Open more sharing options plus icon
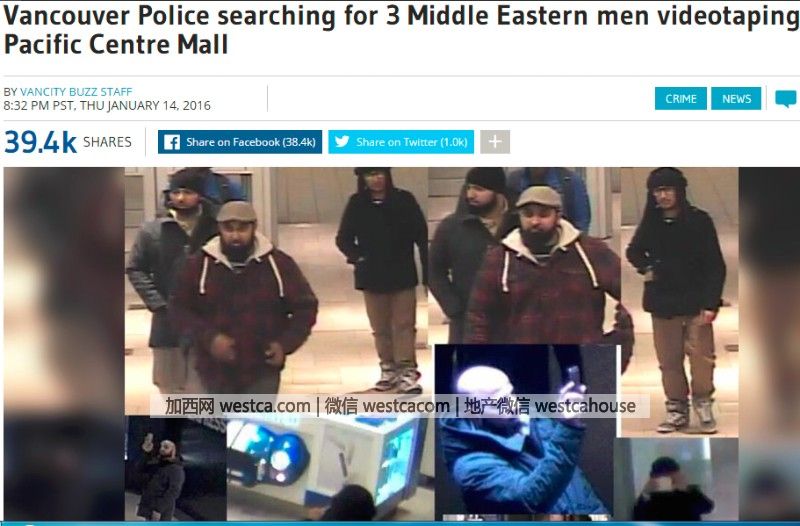Image resolution: width=800 pixels, height=526 pixels. pos(495,142)
